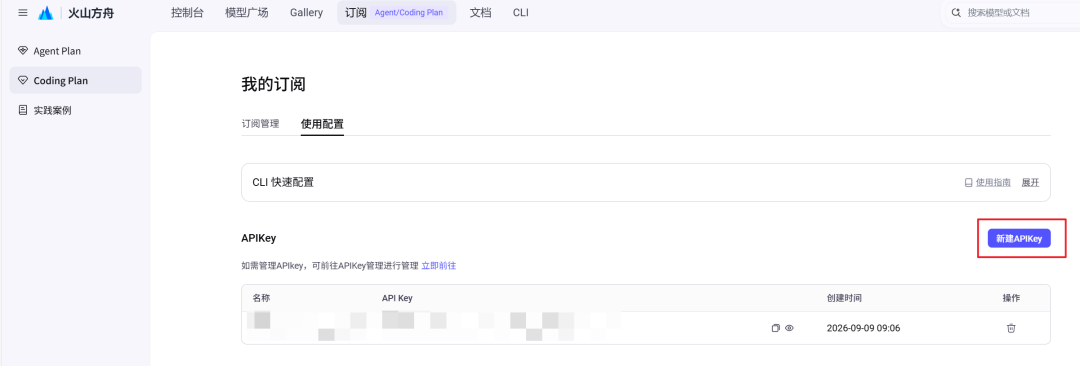Open the Gallery navigation item

tap(307, 12)
